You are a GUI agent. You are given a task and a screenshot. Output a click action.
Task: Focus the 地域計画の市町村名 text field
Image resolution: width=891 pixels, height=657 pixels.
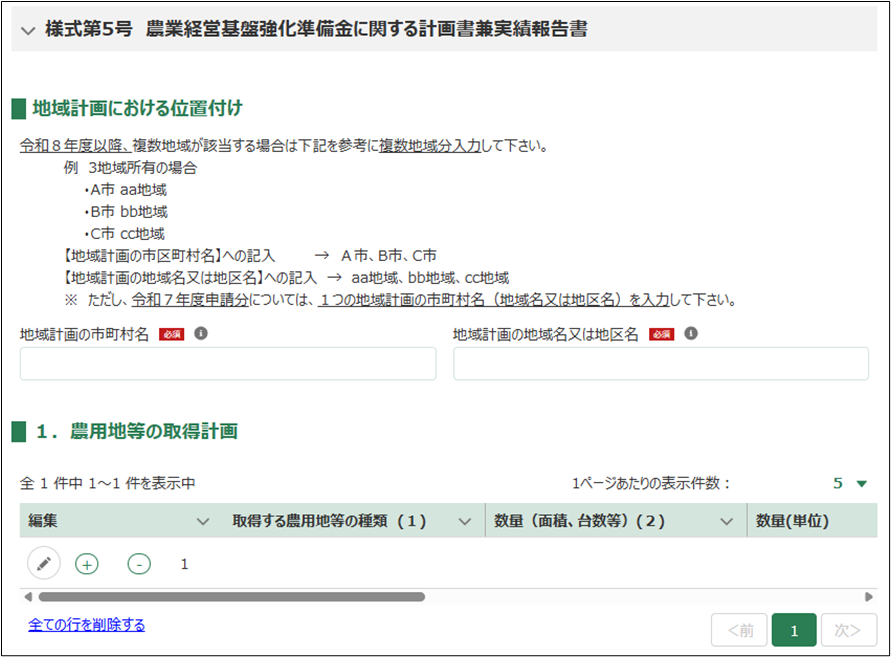228,364
